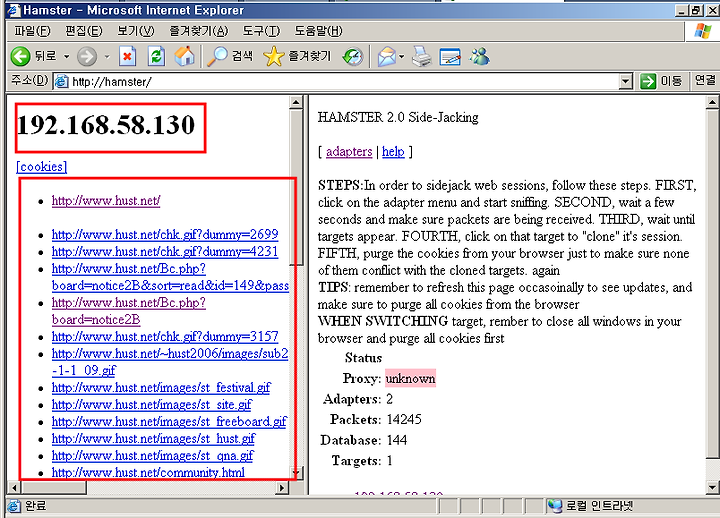720x518 pixels.
Task: Open Search with magnifier icon
Action: point(217,56)
